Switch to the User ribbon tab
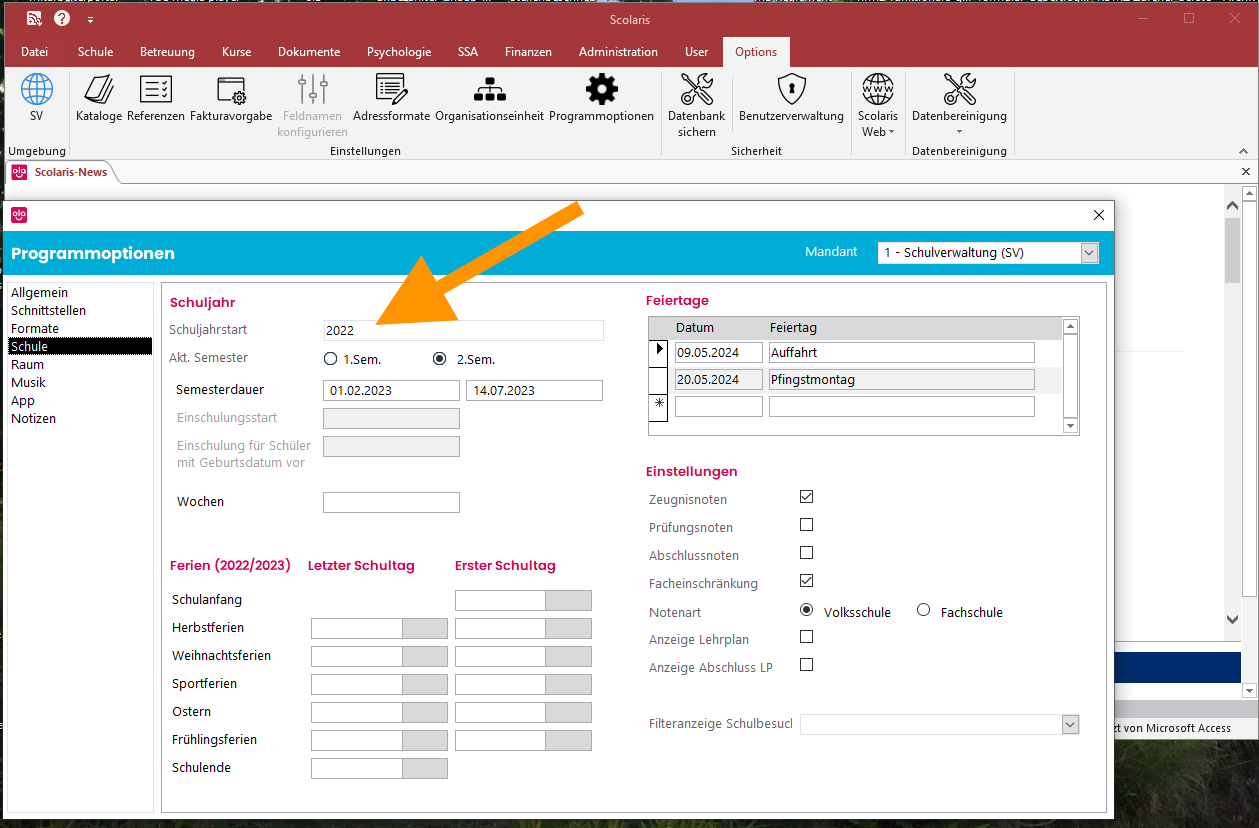Screen dimensions: 1259x828 (x=696, y=52)
